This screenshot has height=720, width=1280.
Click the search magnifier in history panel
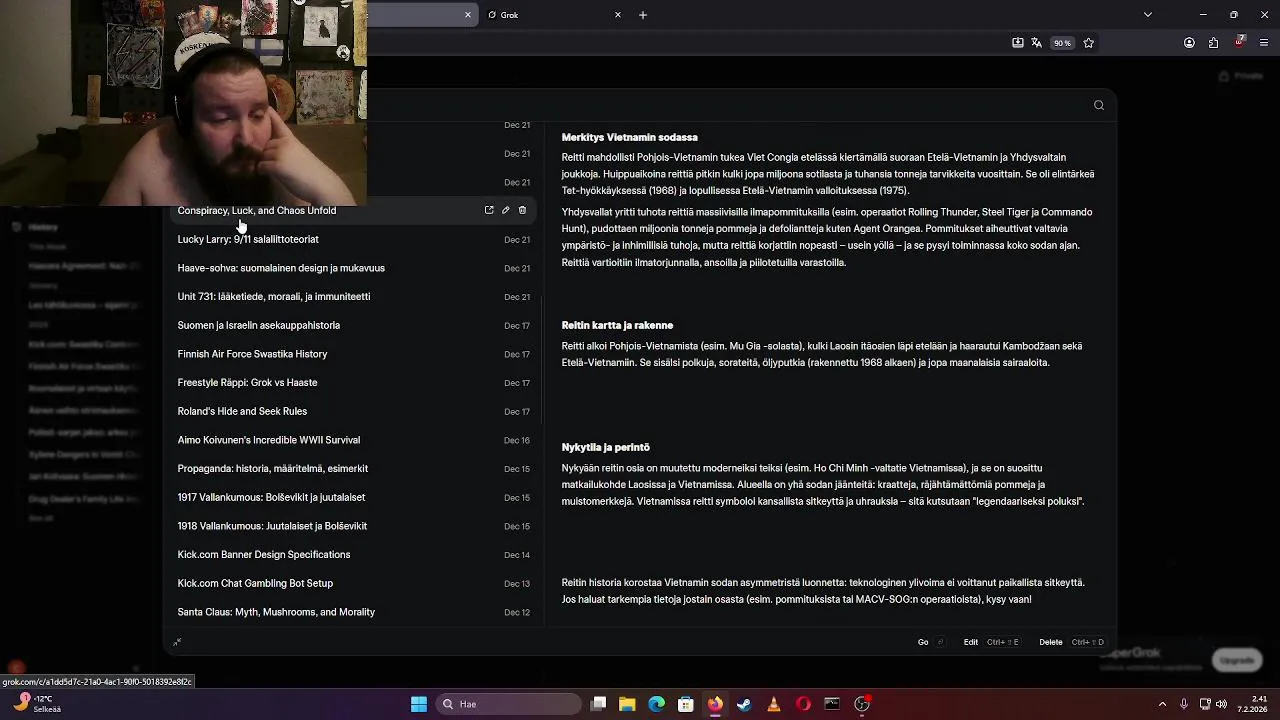1099,105
